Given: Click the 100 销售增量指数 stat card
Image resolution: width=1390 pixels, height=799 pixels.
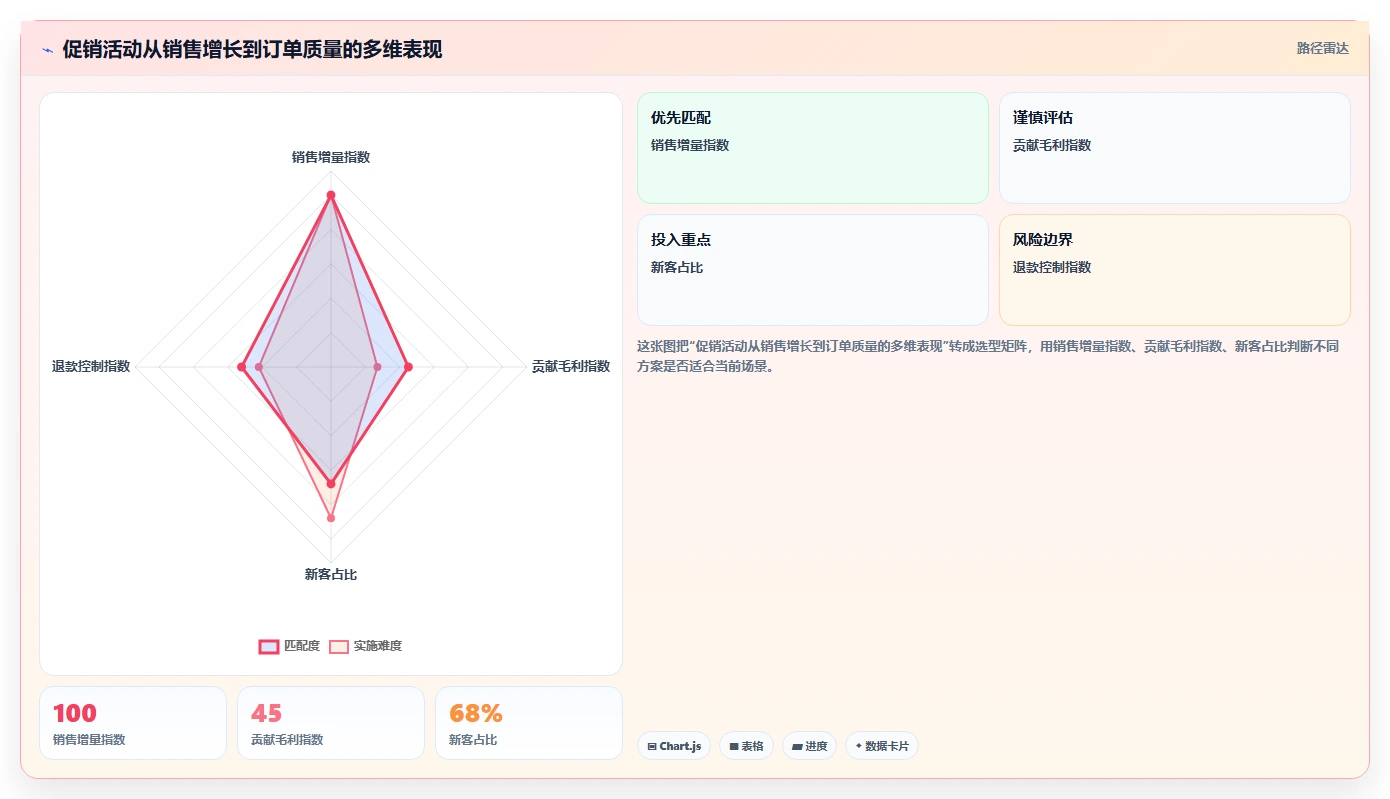Looking at the screenshot, I should click(133, 723).
